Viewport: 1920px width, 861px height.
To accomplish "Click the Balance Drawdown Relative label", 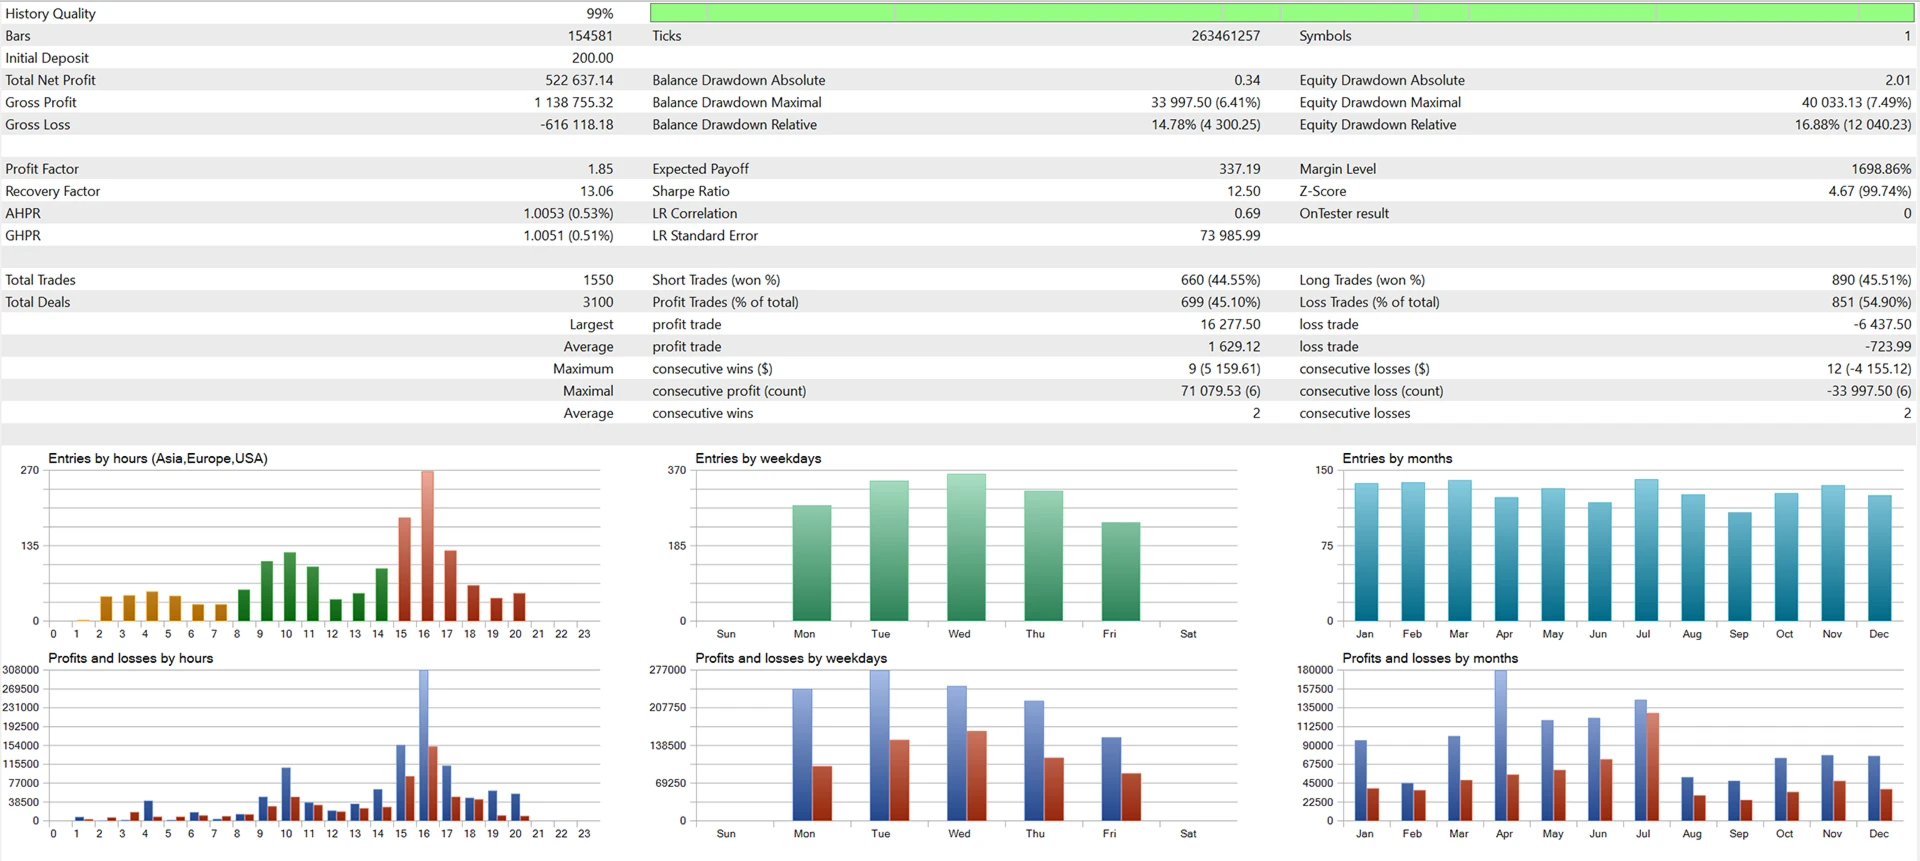I will coord(734,125).
